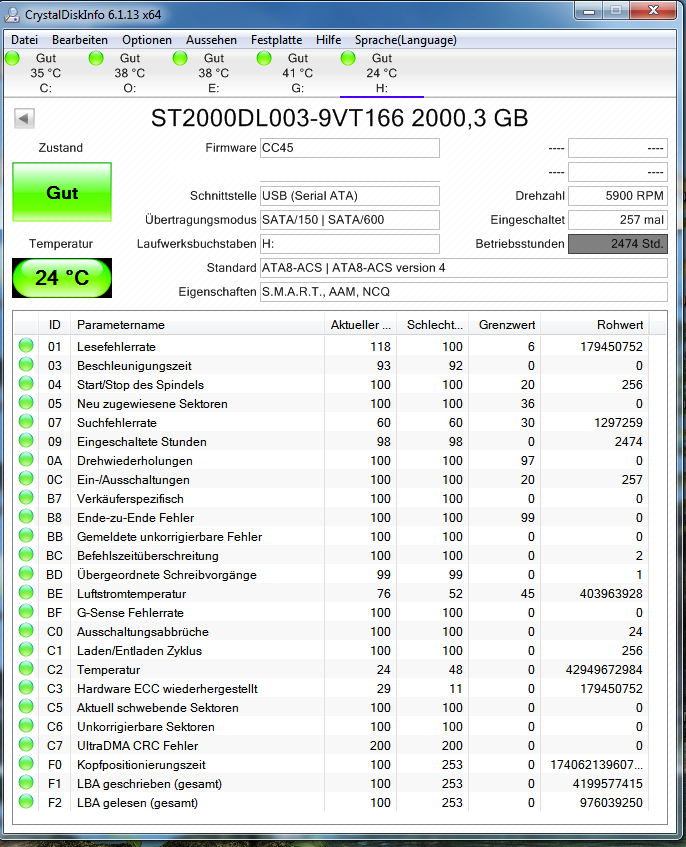Open the Optionen menu
The height and width of the screenshot is (847, 686).
(147, 40)
